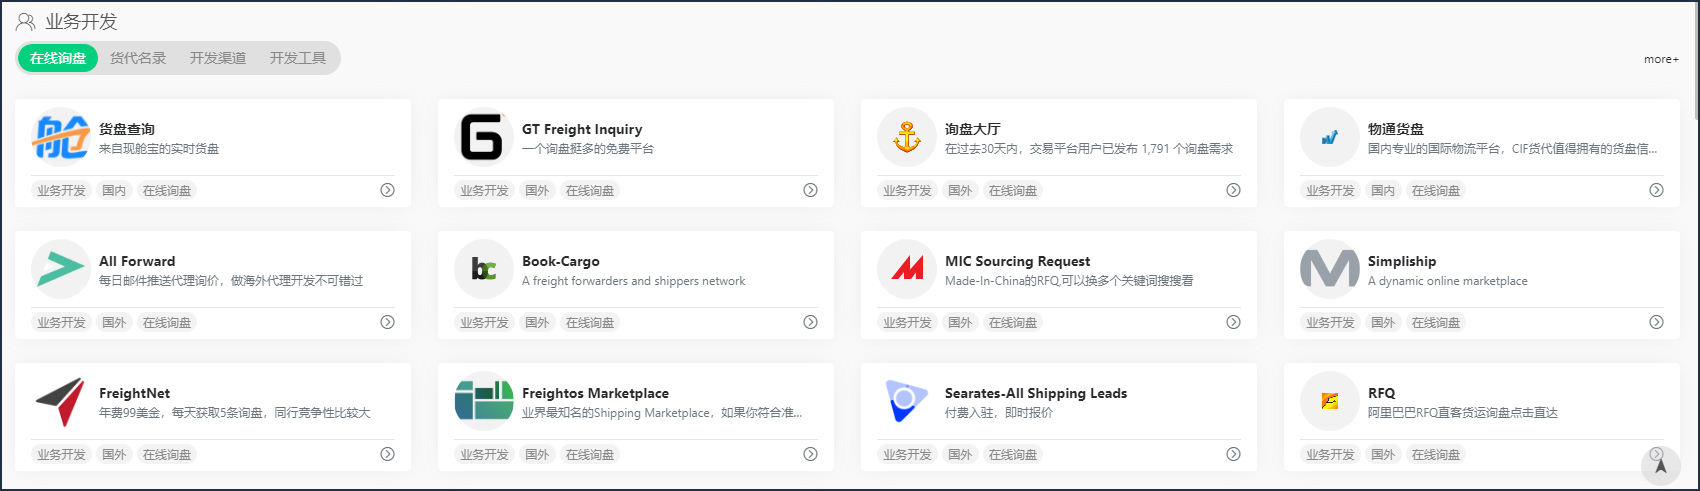Viewport: 1700px width, 491px height.
Task: Switch to the 开发工具 tab
Action: click(298, 58)
